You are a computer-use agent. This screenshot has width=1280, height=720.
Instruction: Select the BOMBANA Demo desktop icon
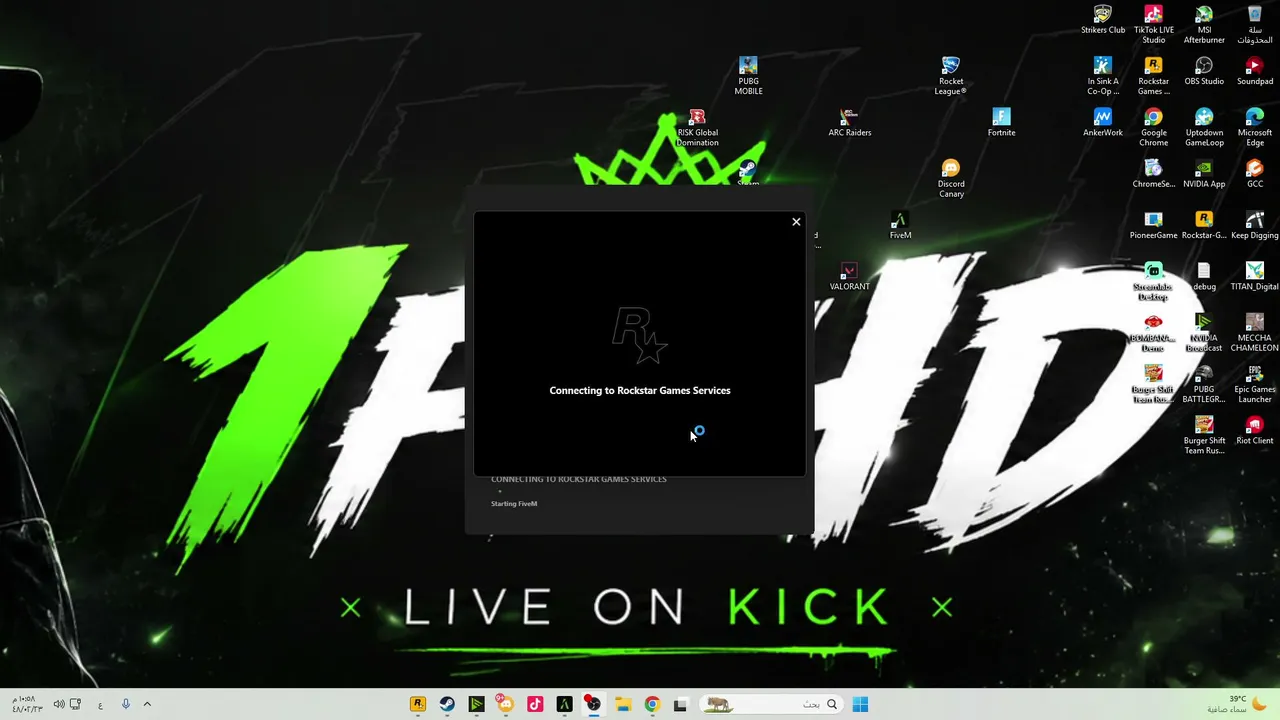click(x=1153, y=333)
